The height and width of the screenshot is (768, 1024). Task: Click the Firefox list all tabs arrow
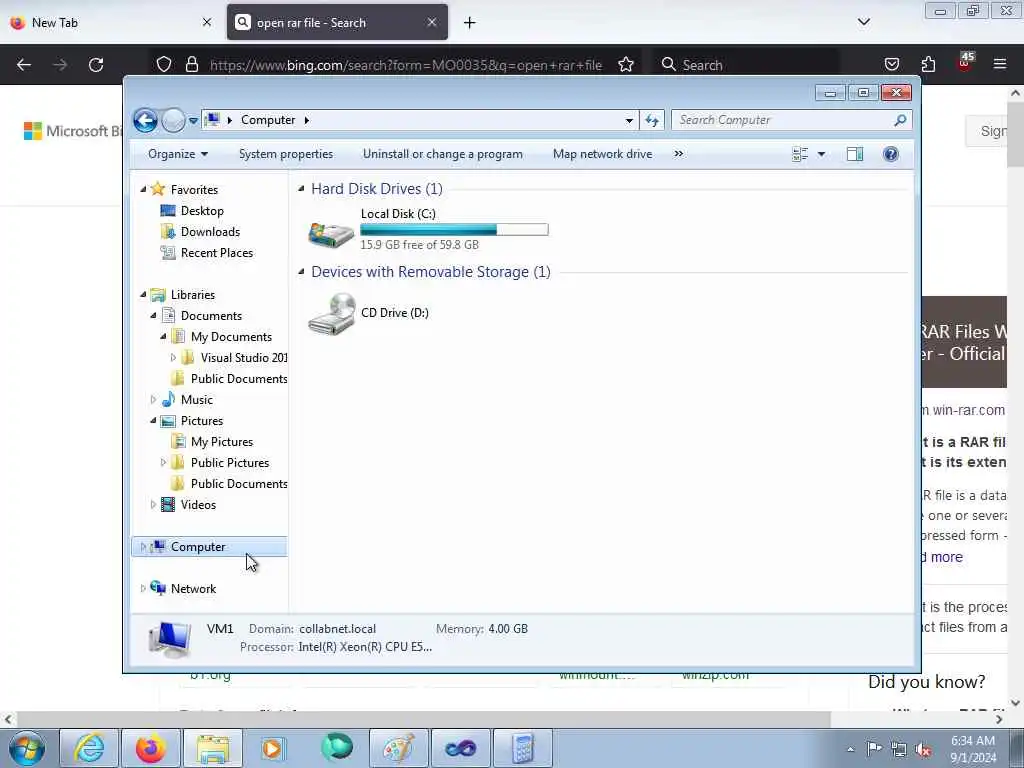click(863, 22)
